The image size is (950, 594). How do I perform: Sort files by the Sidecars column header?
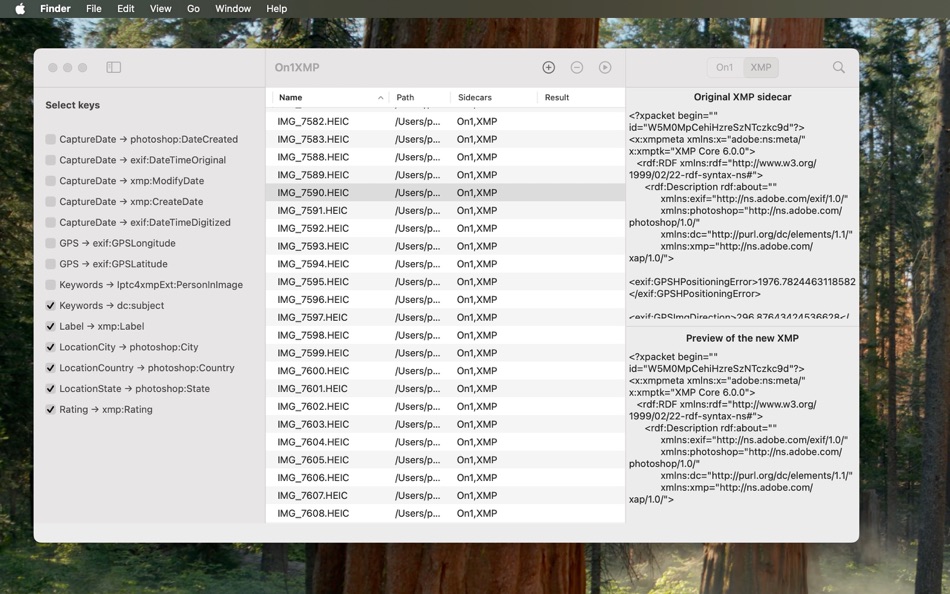474,97
